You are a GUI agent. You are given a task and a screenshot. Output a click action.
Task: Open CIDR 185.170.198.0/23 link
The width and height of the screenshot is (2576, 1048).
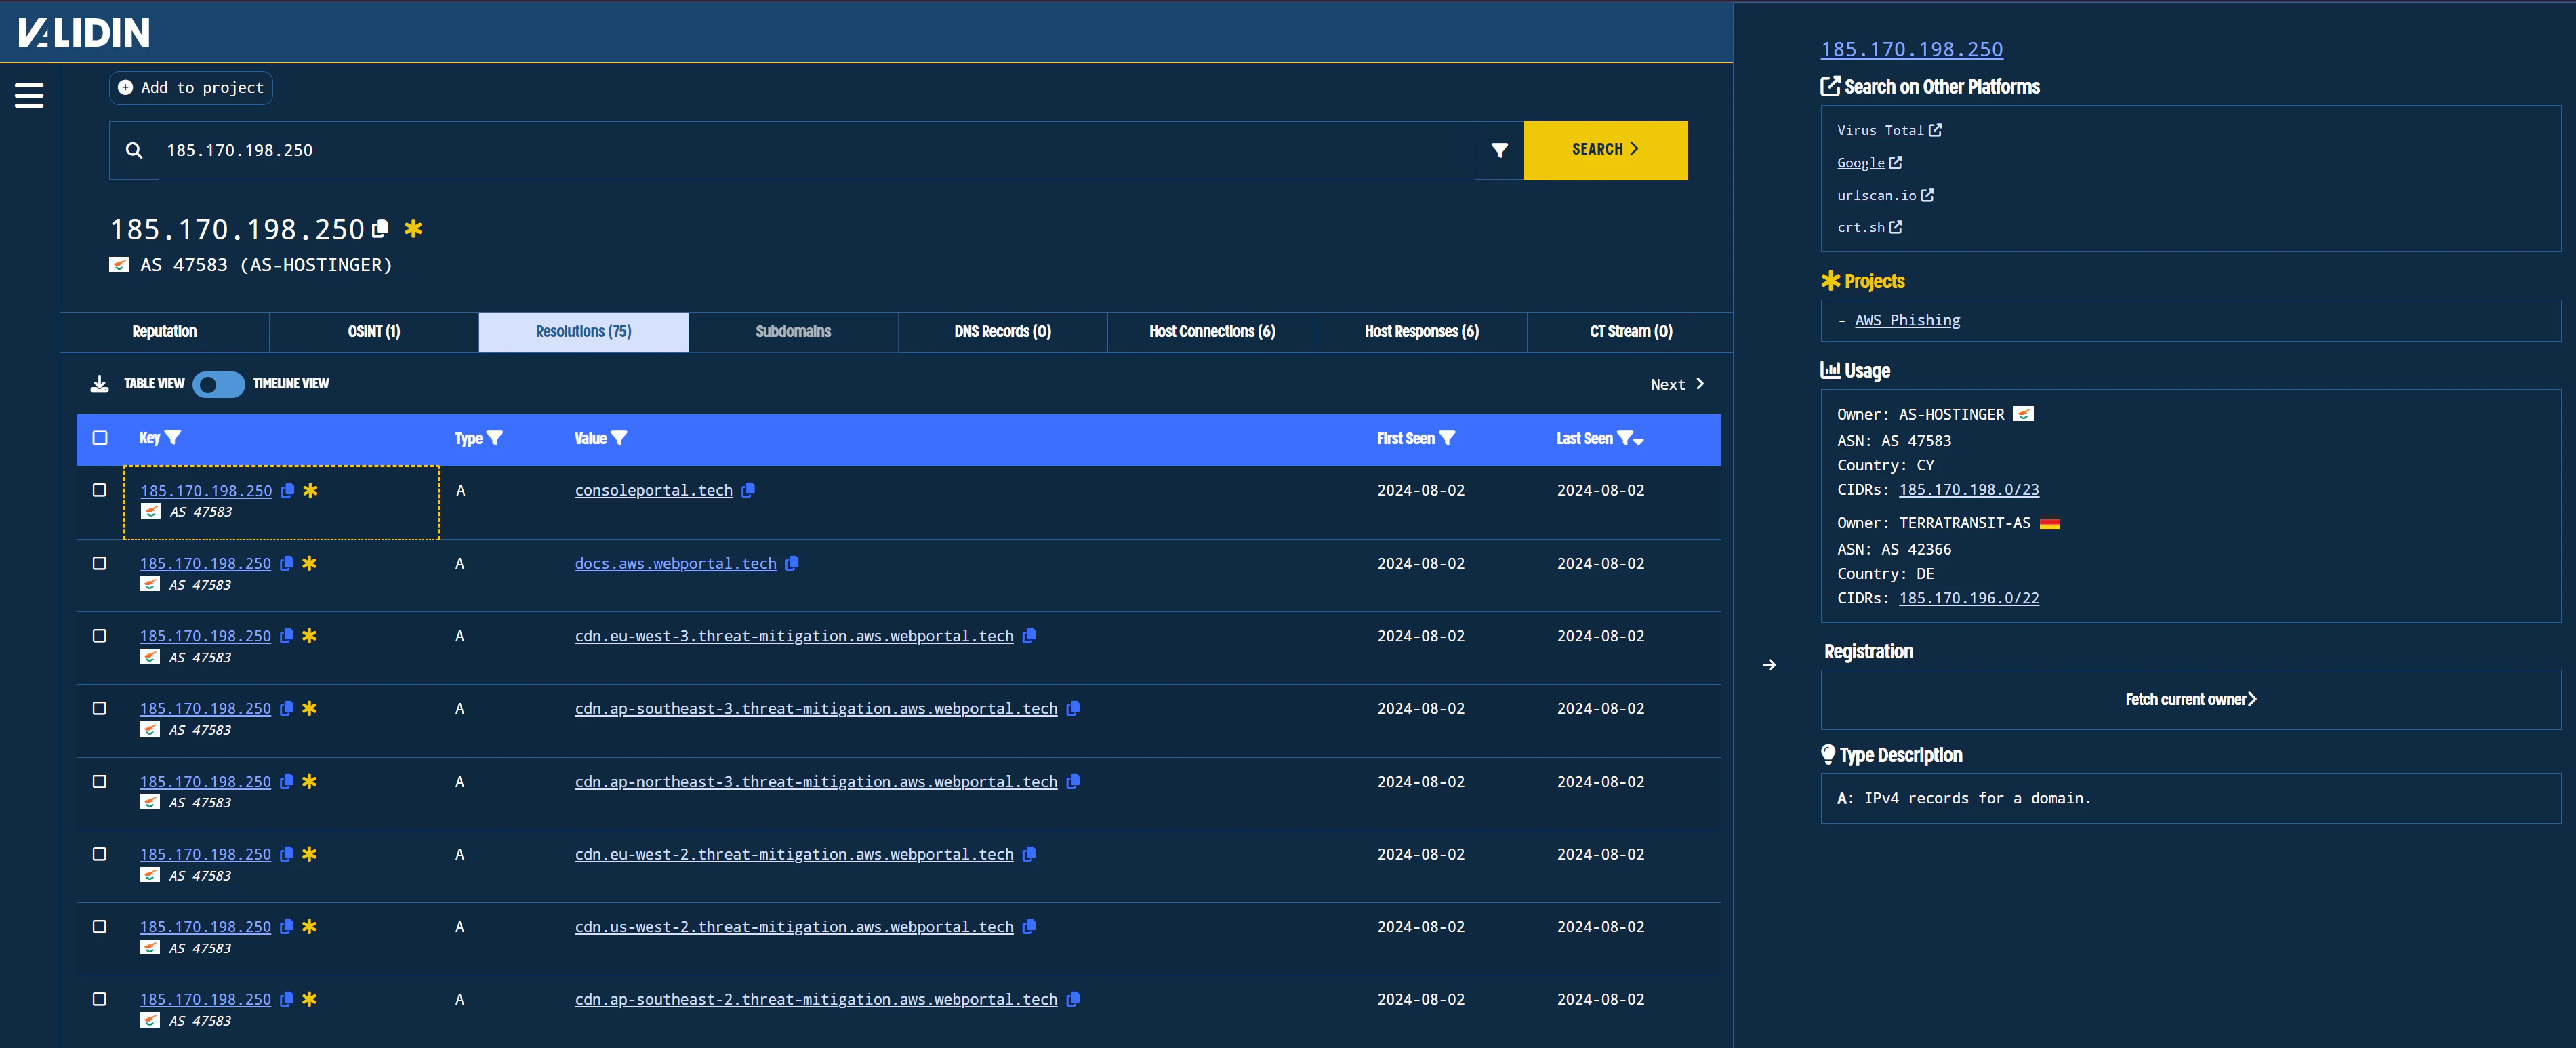coord(1968,490)
